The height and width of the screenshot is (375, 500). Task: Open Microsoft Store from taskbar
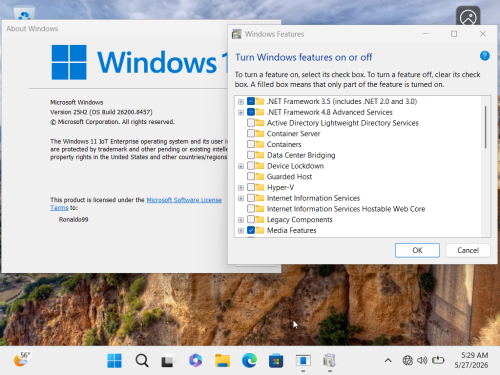[x=276, y=361]
